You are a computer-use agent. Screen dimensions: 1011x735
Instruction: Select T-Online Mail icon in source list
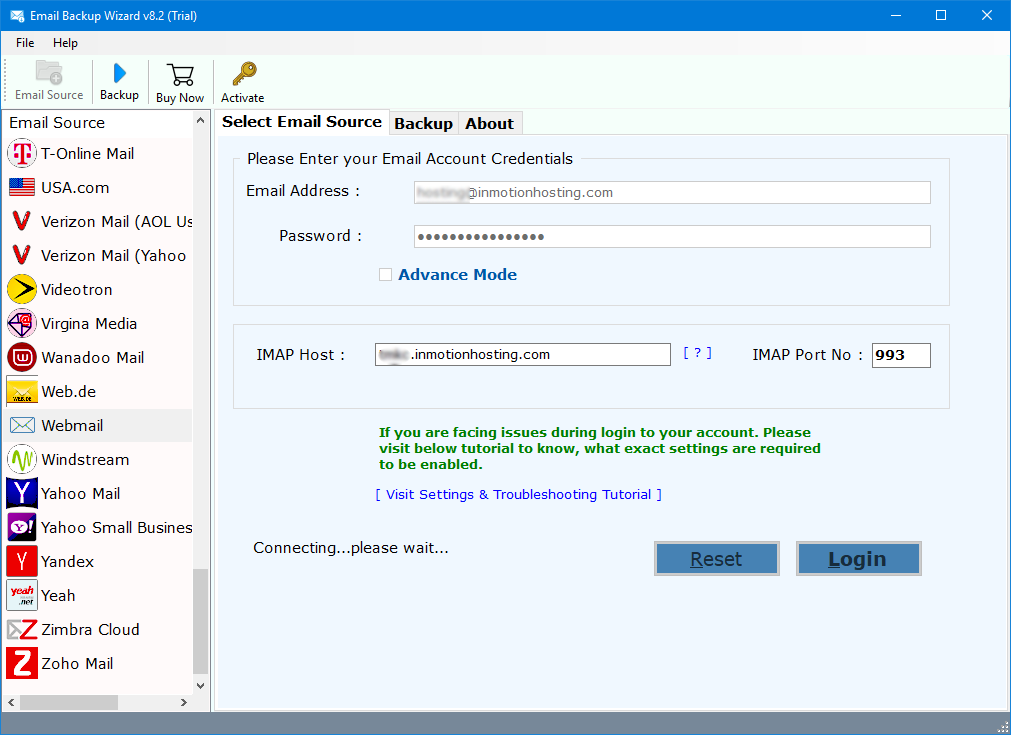22,153
